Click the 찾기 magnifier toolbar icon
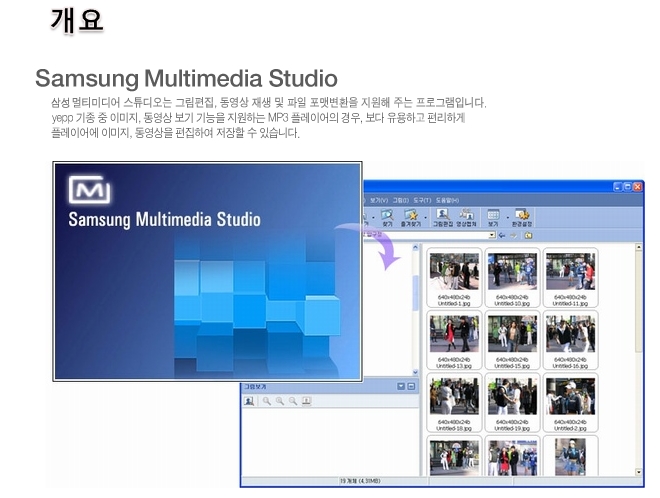Viewport: 660px width, 498px height. coord(387,218)
